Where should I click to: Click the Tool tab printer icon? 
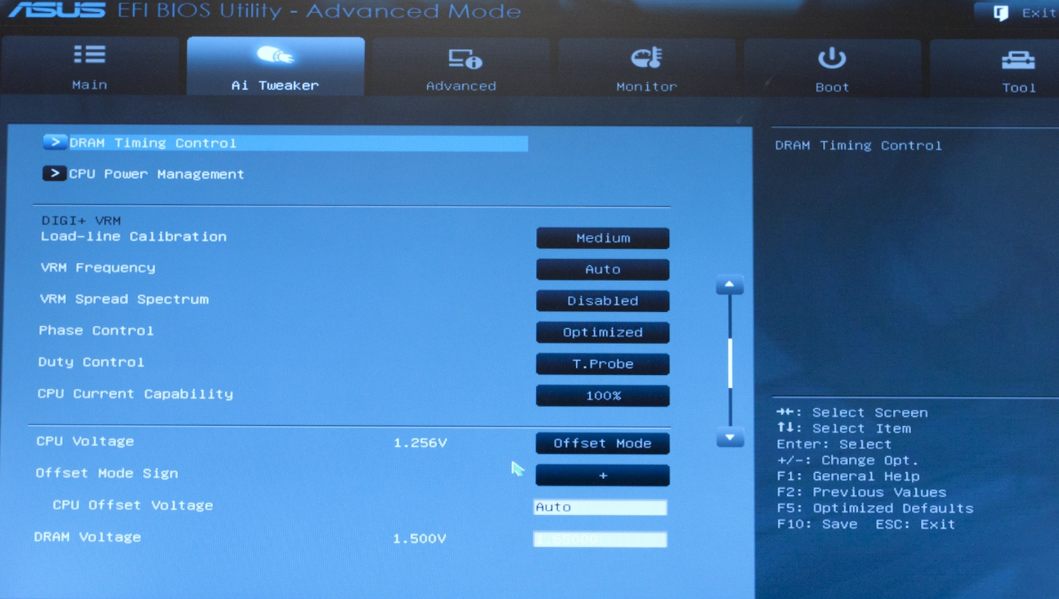tap(1018, 60)
